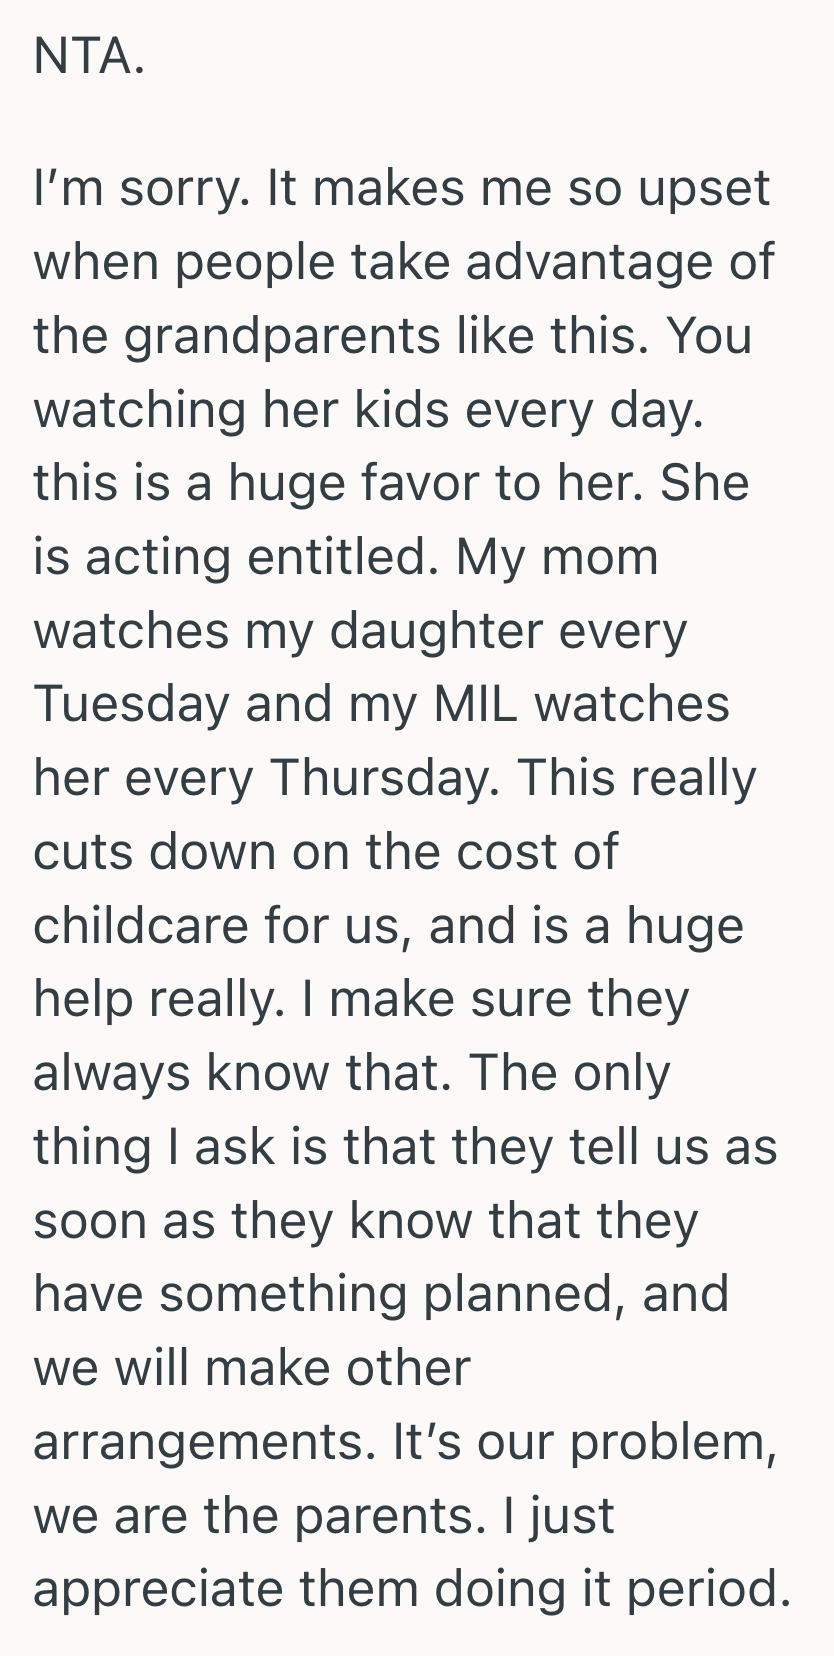Click the word "always"
The width and height of the screenshot is (834, 1656).
pos(112,1073)
